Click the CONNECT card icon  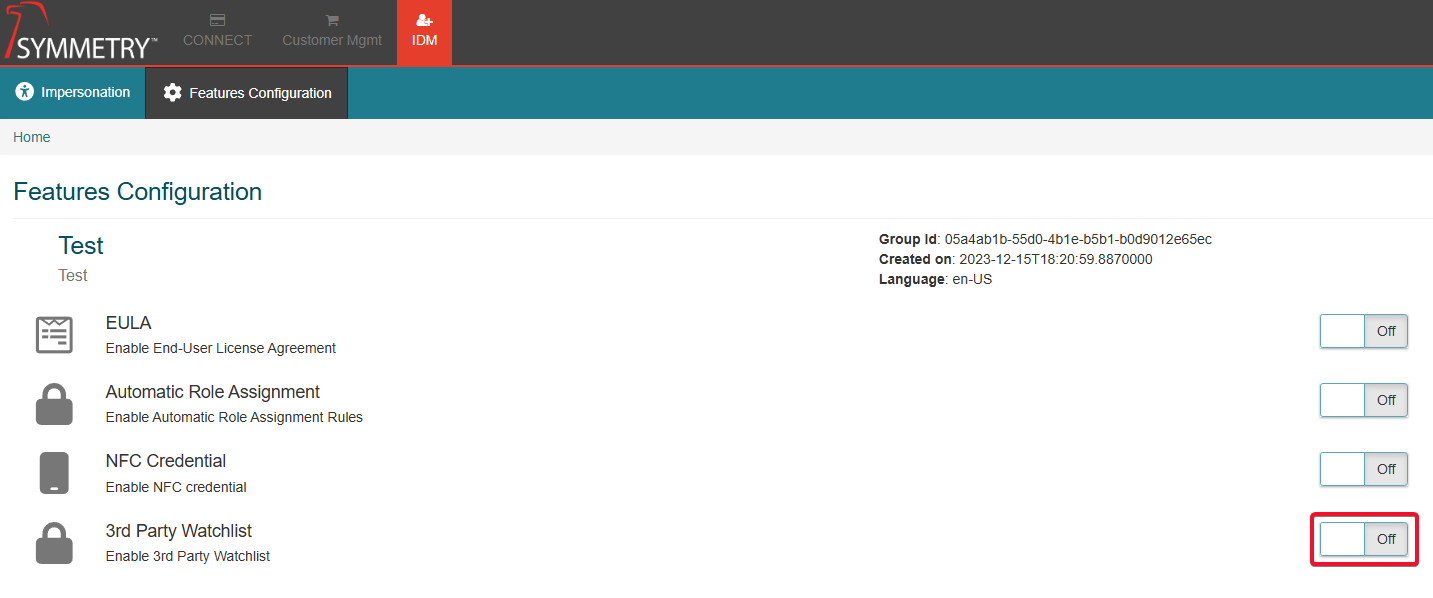click(217, 20)
